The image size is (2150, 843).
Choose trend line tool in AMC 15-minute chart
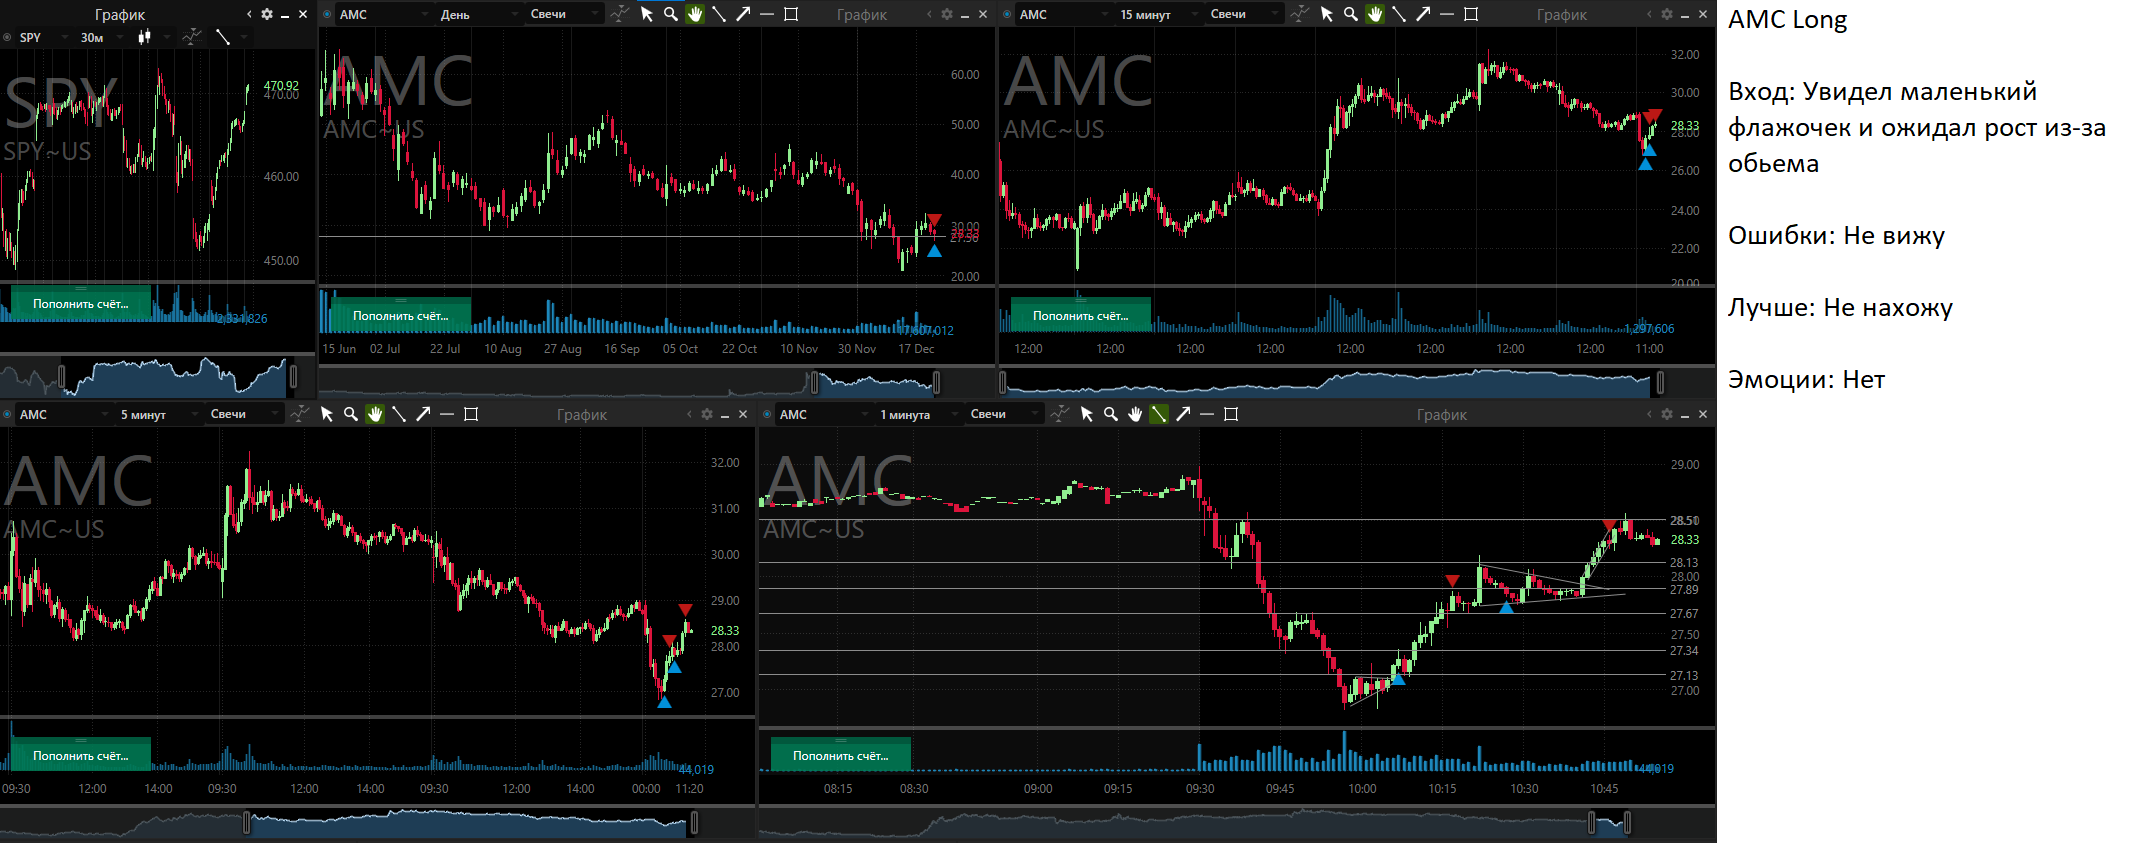tap(1399, 14)
